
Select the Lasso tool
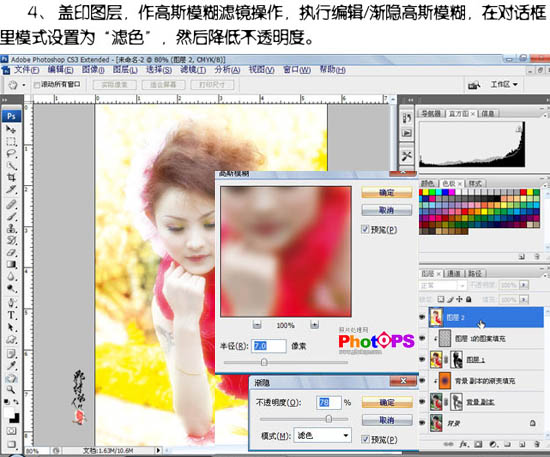(11, 154)
